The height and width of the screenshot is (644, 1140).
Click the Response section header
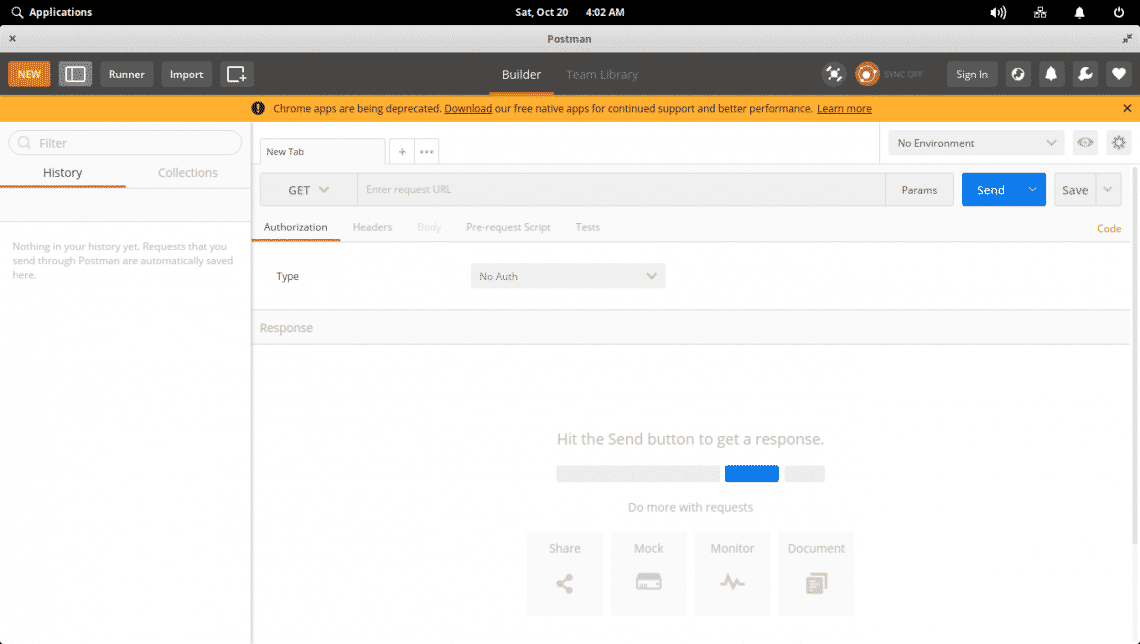pos(691,328)
